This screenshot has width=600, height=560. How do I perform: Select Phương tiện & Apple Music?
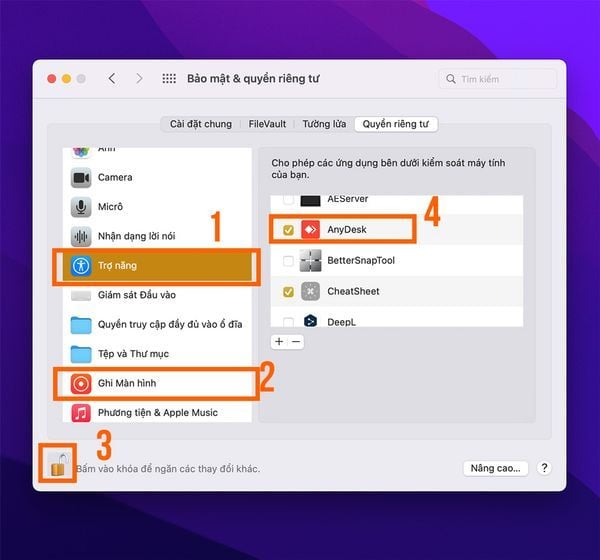[x=158, y=413]
